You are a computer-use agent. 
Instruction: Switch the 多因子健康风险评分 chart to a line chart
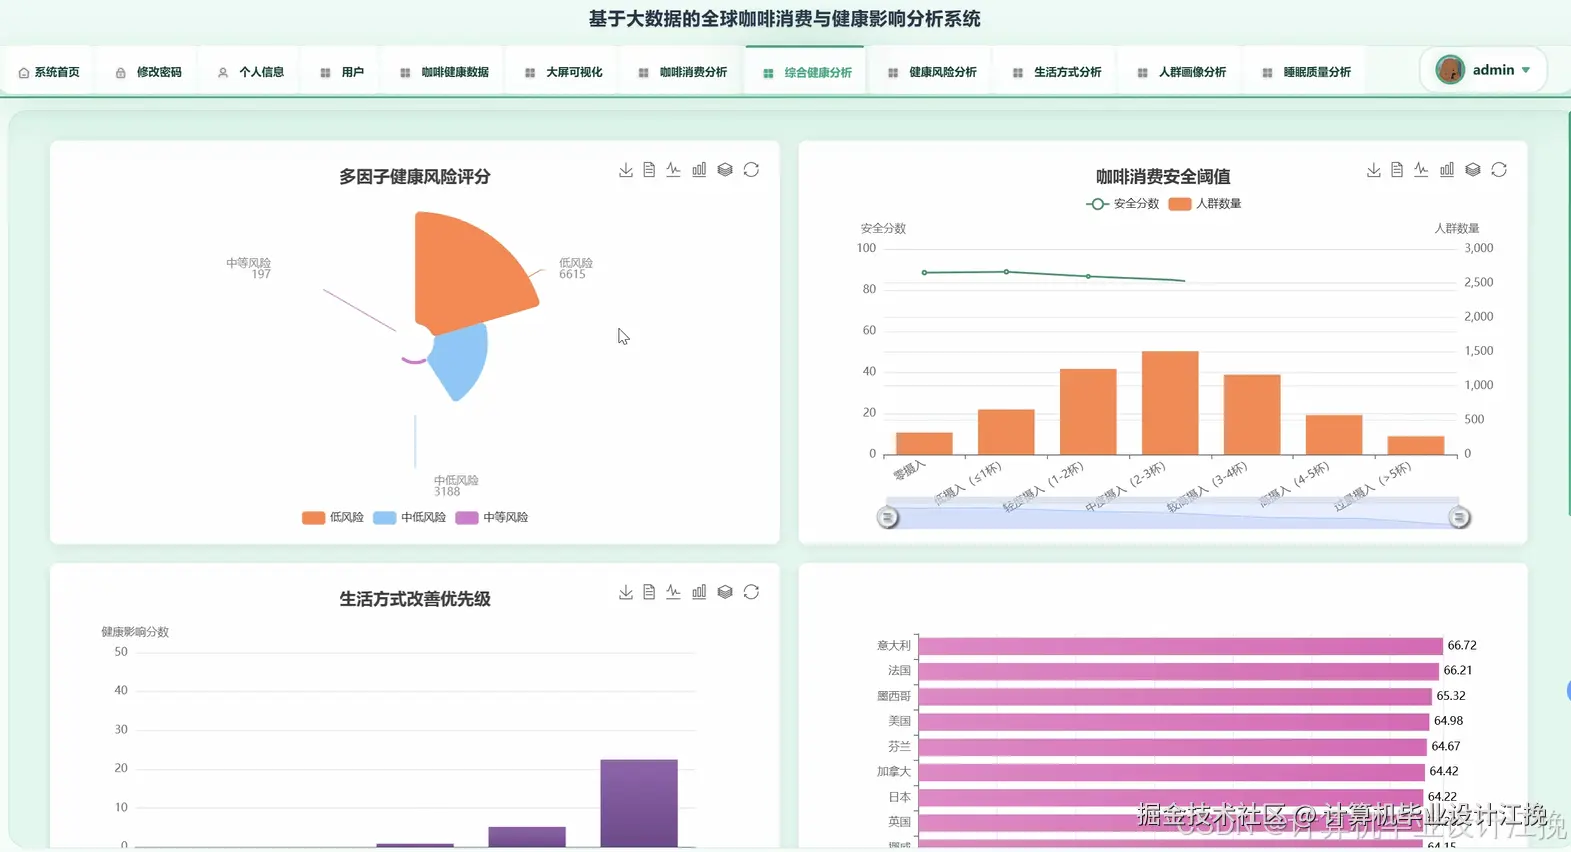674,170
